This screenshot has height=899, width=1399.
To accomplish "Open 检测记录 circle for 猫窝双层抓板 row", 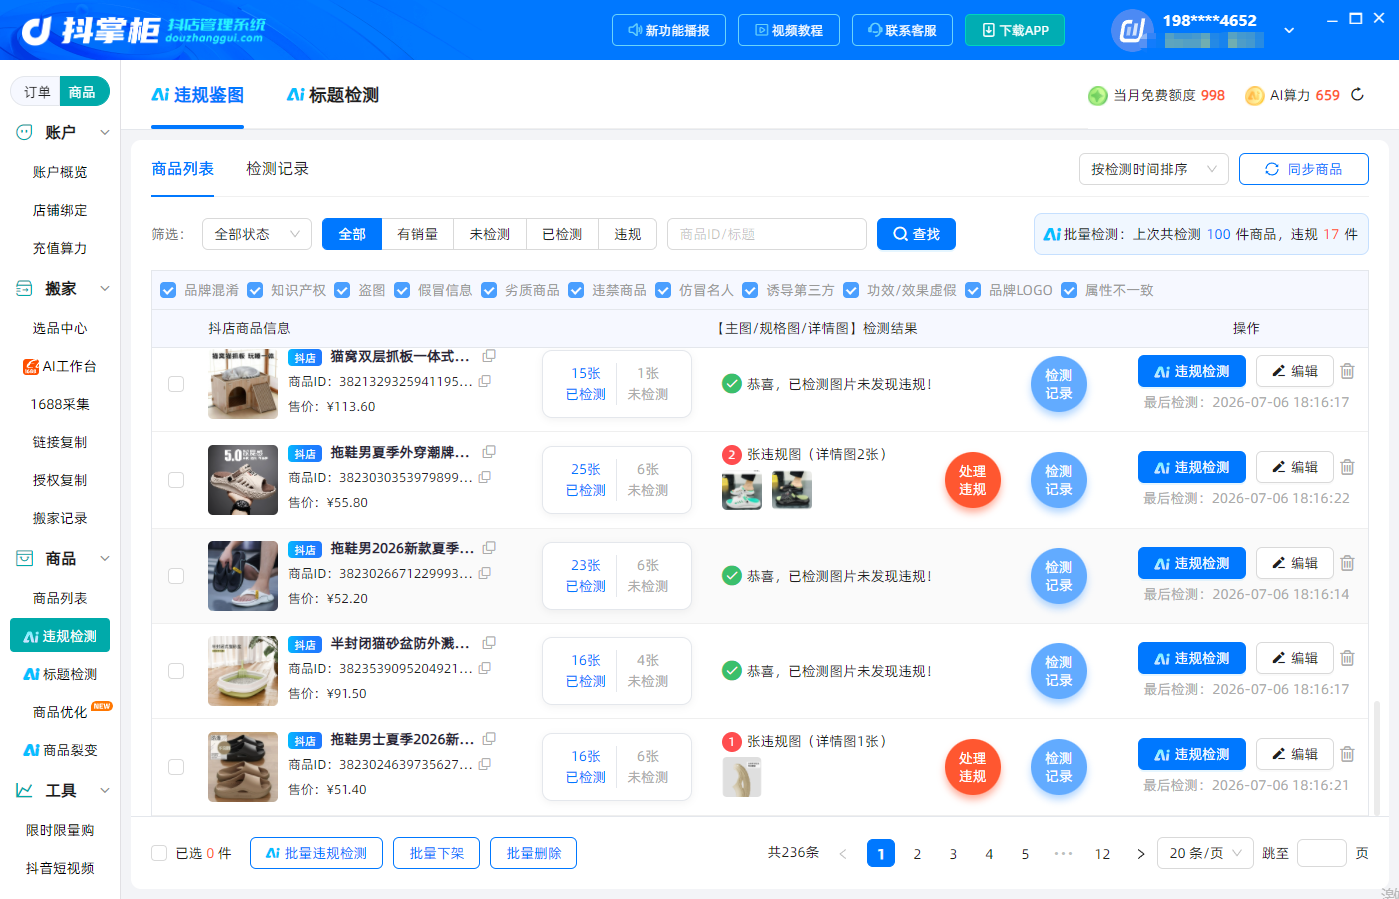I will pyautogui.click(x=1059, y=384).
